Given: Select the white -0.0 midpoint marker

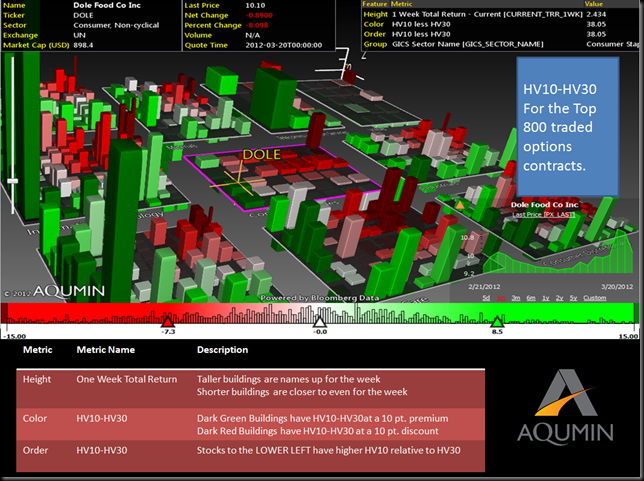Looking at the screenshot, I should tap(320, 321).
